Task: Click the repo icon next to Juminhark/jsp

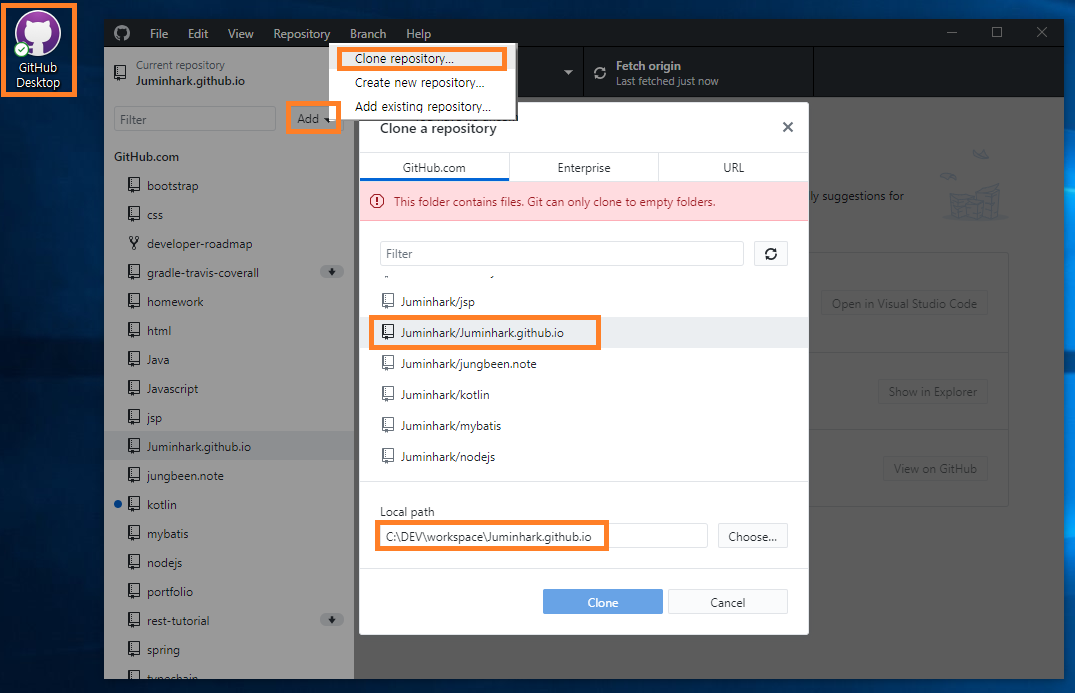Action: 388,301
